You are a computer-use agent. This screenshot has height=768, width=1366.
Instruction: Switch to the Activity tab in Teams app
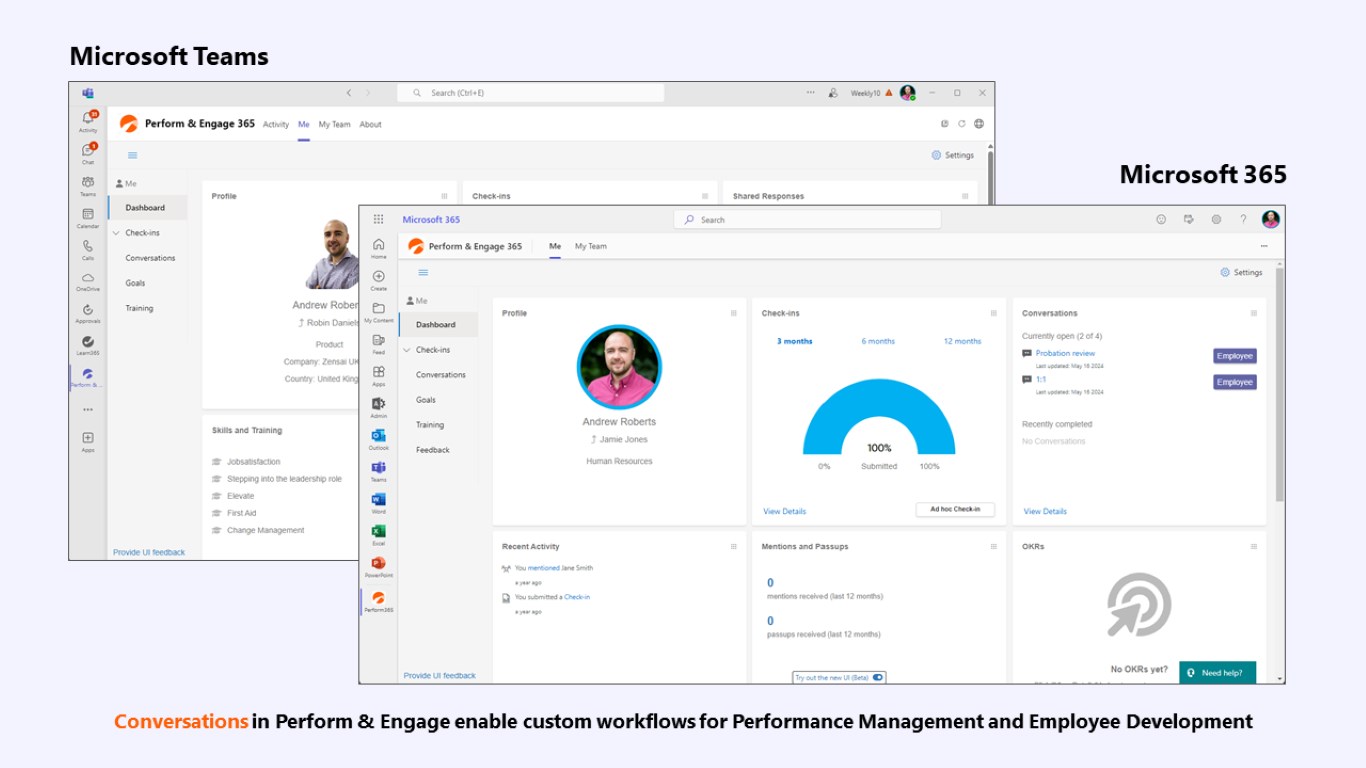click(x=276, y=125)
